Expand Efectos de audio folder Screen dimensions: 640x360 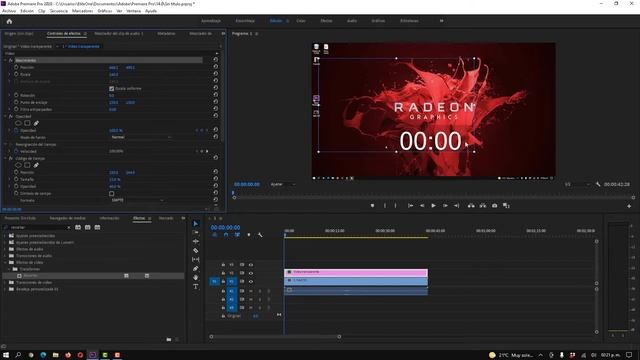(x=5, y=249)
